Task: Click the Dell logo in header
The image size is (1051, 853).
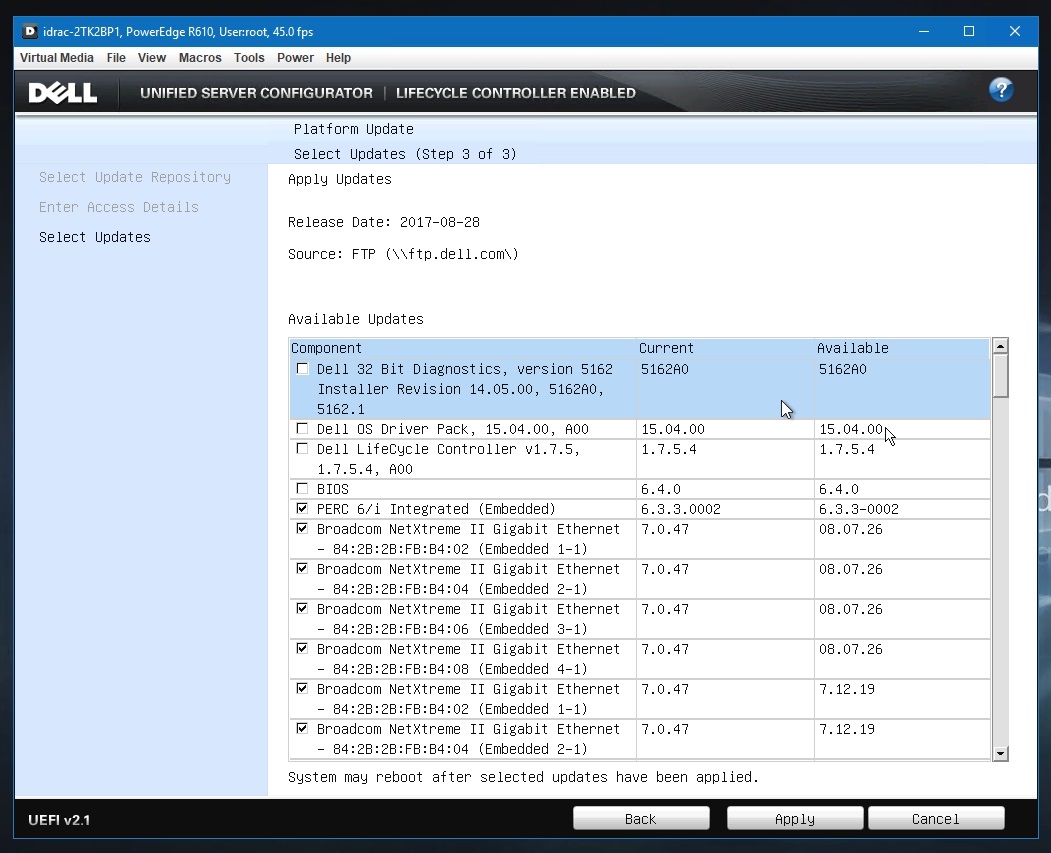Action: click(x=63, y=92)
